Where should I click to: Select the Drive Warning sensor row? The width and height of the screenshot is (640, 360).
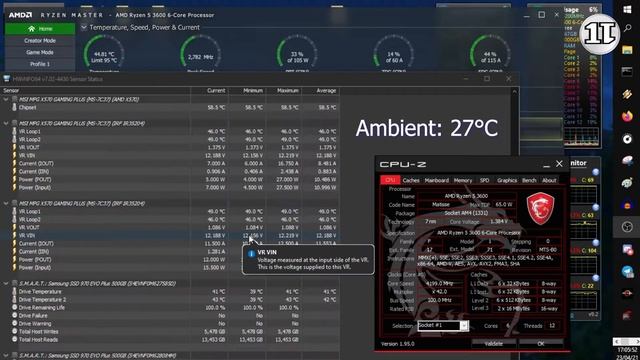click(x=169, y=324)
